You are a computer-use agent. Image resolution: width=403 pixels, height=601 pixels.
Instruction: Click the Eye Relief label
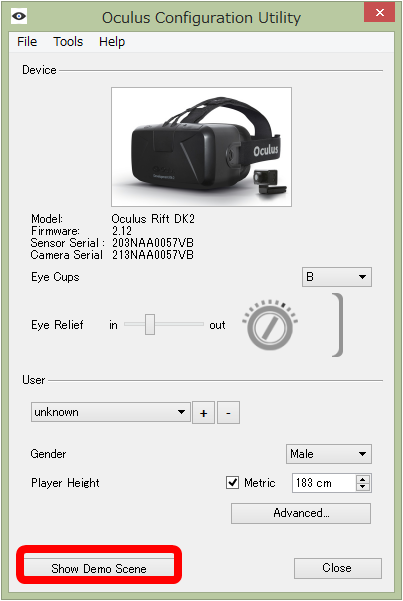click(57, 325)
